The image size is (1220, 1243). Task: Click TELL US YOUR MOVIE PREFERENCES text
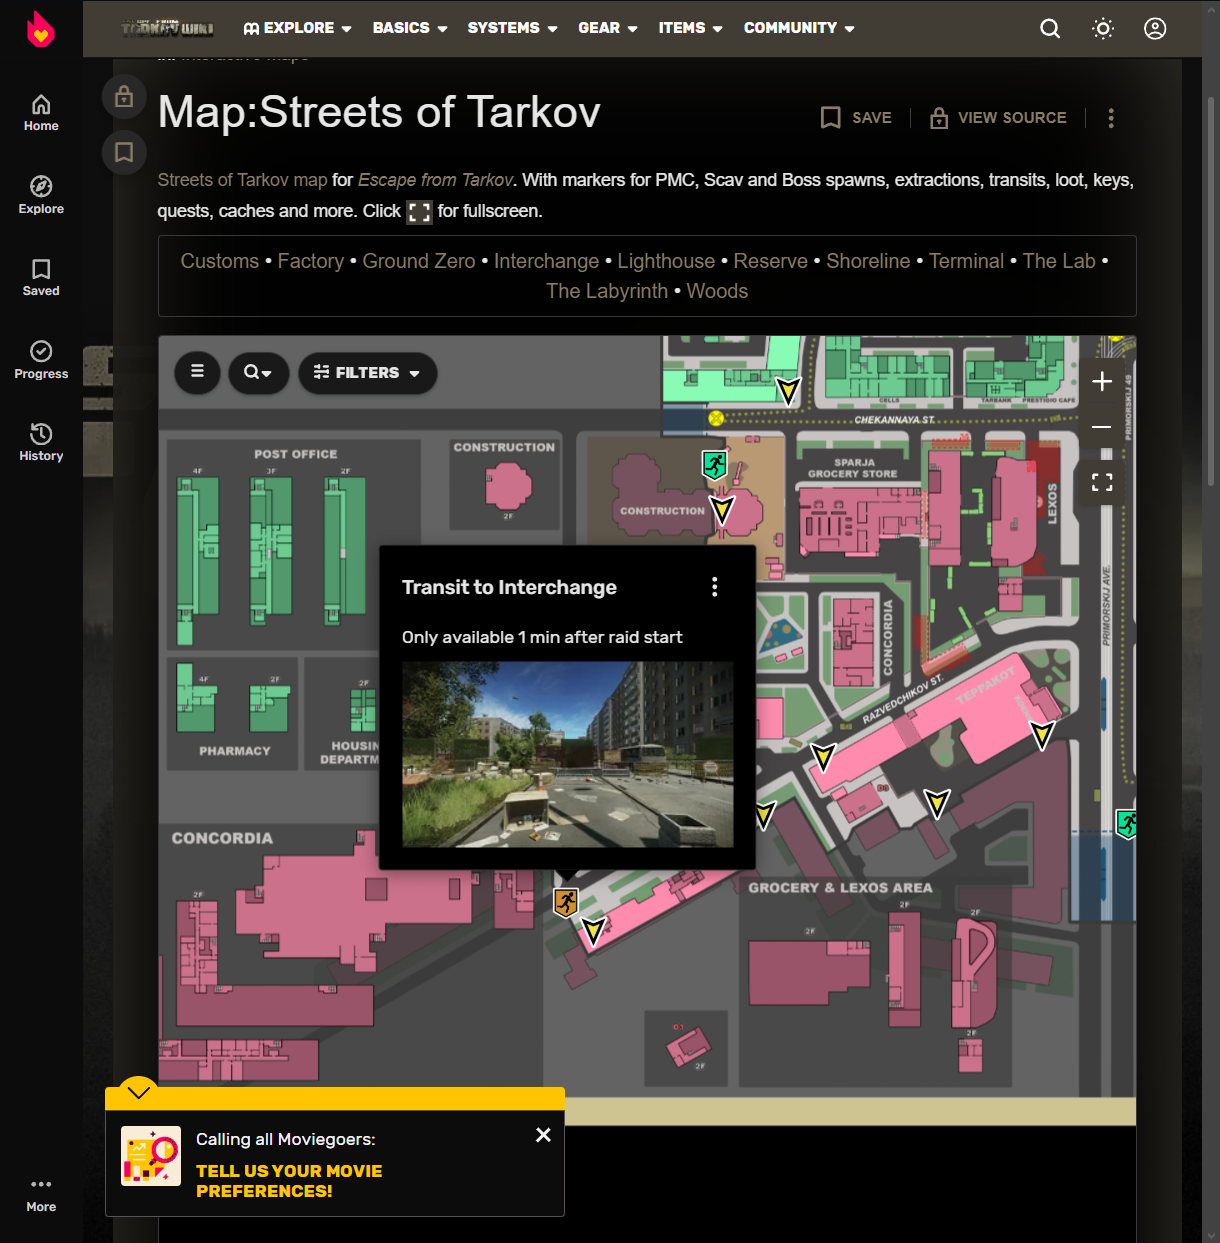pos(289,1181)
